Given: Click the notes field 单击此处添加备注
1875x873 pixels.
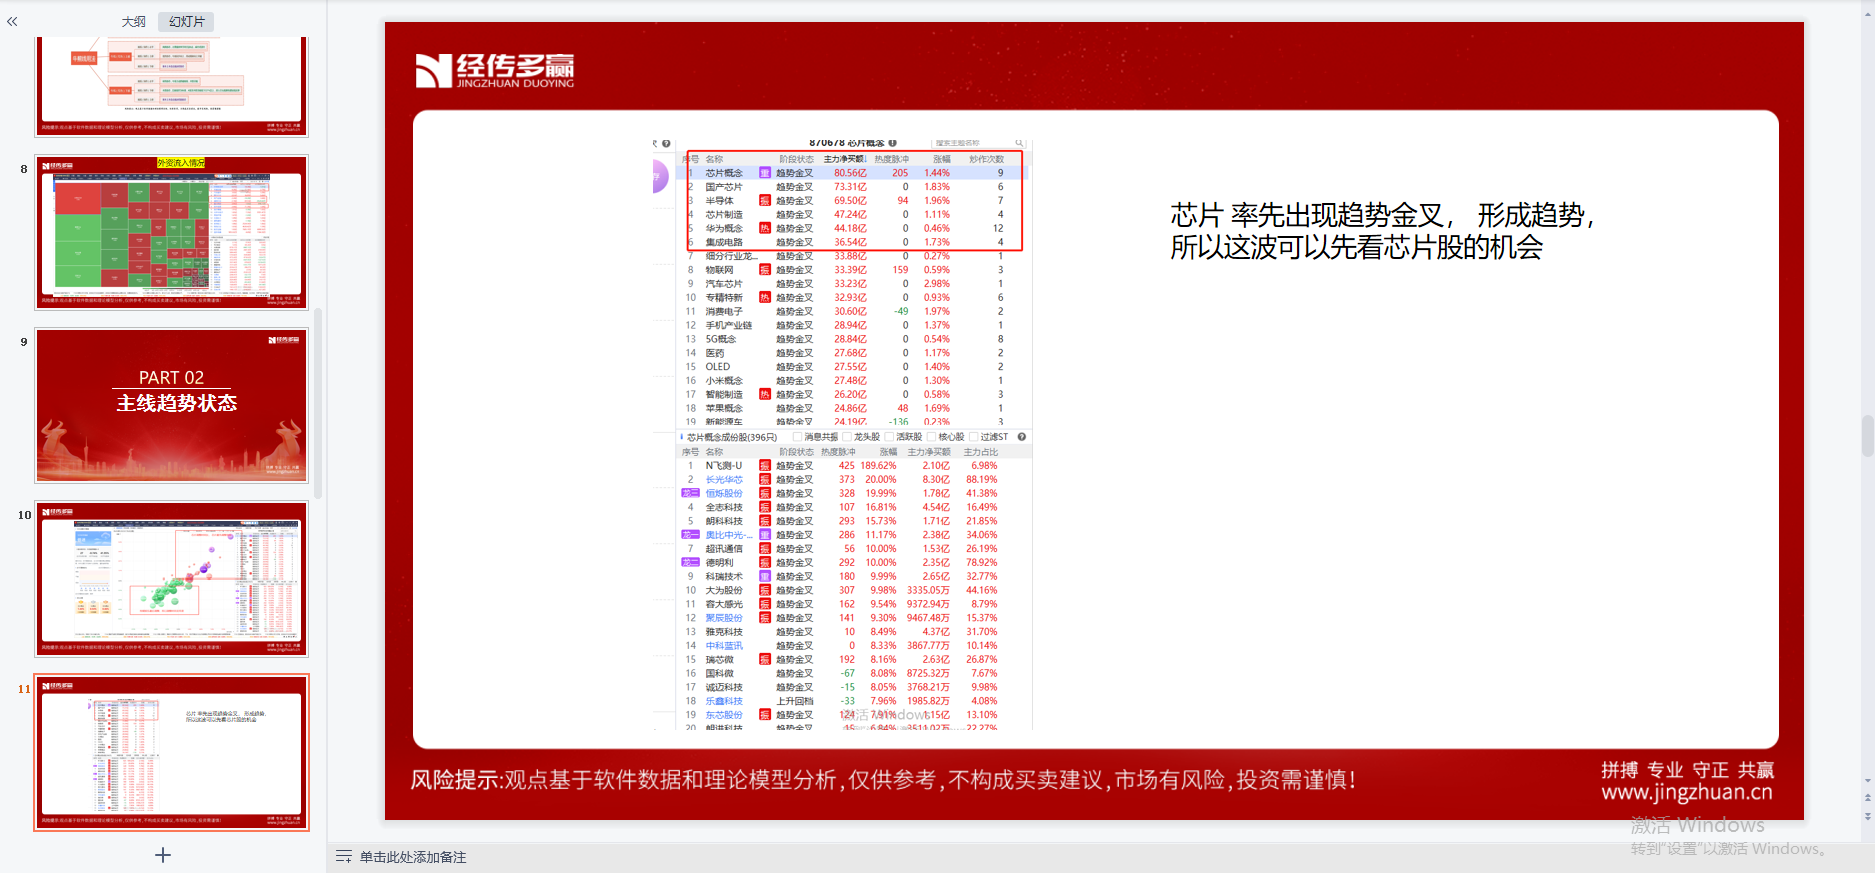Looking at the screenshot, I should 413,857.
